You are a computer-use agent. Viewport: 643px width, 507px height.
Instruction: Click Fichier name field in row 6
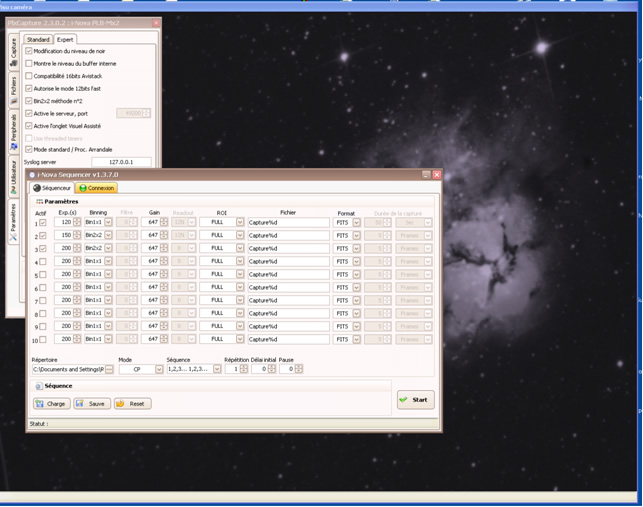click(x=288, y=287)
